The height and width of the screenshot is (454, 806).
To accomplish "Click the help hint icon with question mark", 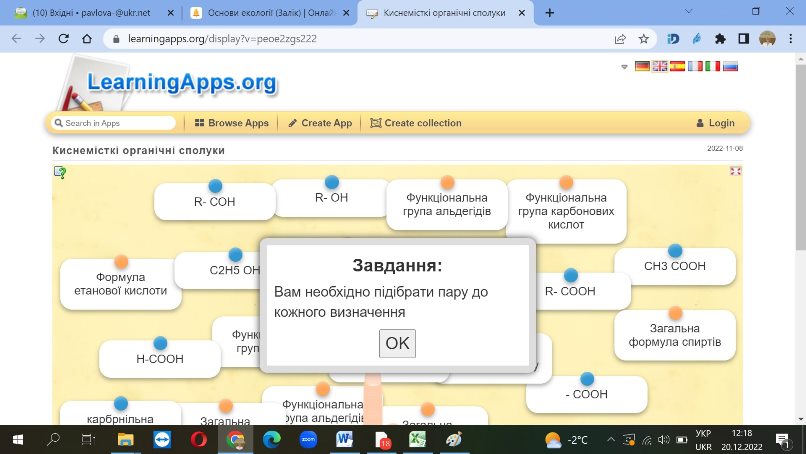I will pos(60,172).
